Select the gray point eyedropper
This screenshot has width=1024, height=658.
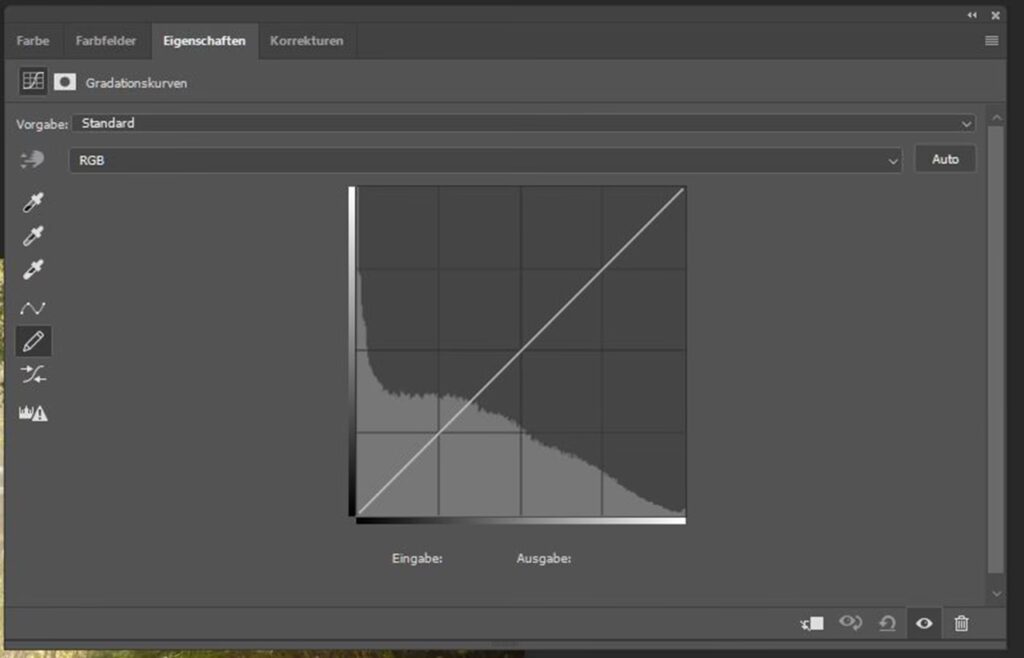(33, 237)
